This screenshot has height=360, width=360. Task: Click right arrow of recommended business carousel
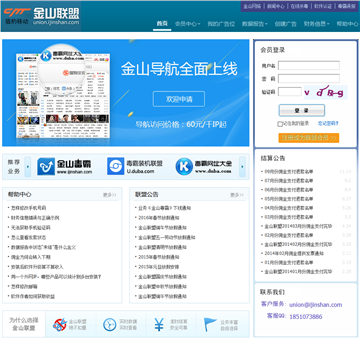tap(242, 166)
